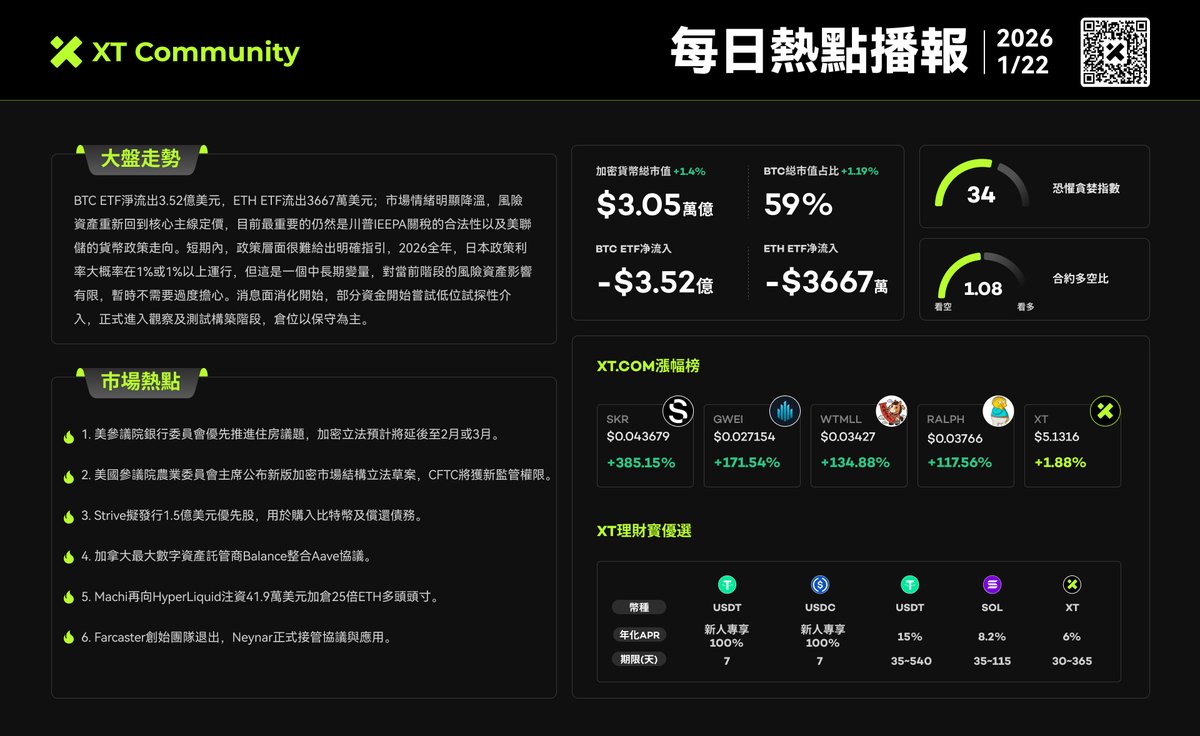Click the USDC 新人專享 100% APR cell
The width and height of the screenshot is (1200, 736).
click(x=822, y=636)
